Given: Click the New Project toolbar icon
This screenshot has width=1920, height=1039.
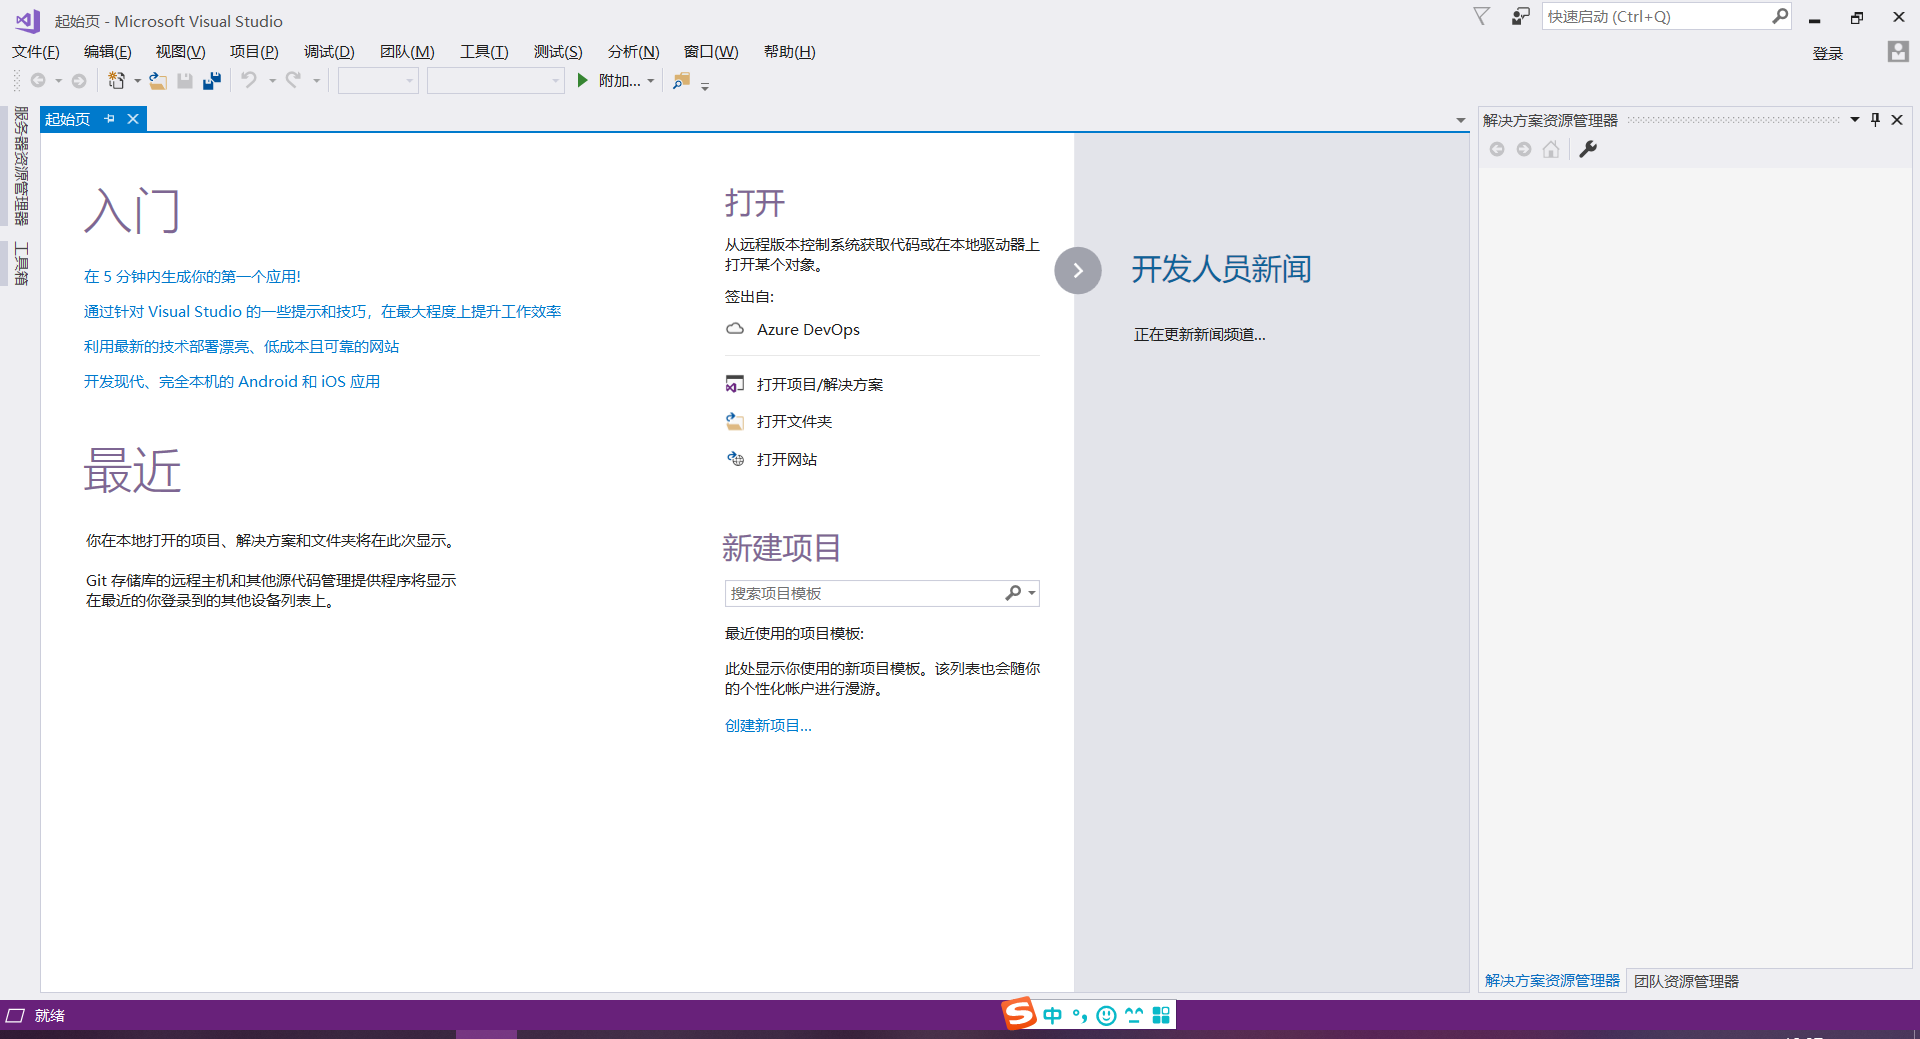Looking at the screenshot, I should pos(118,81).
